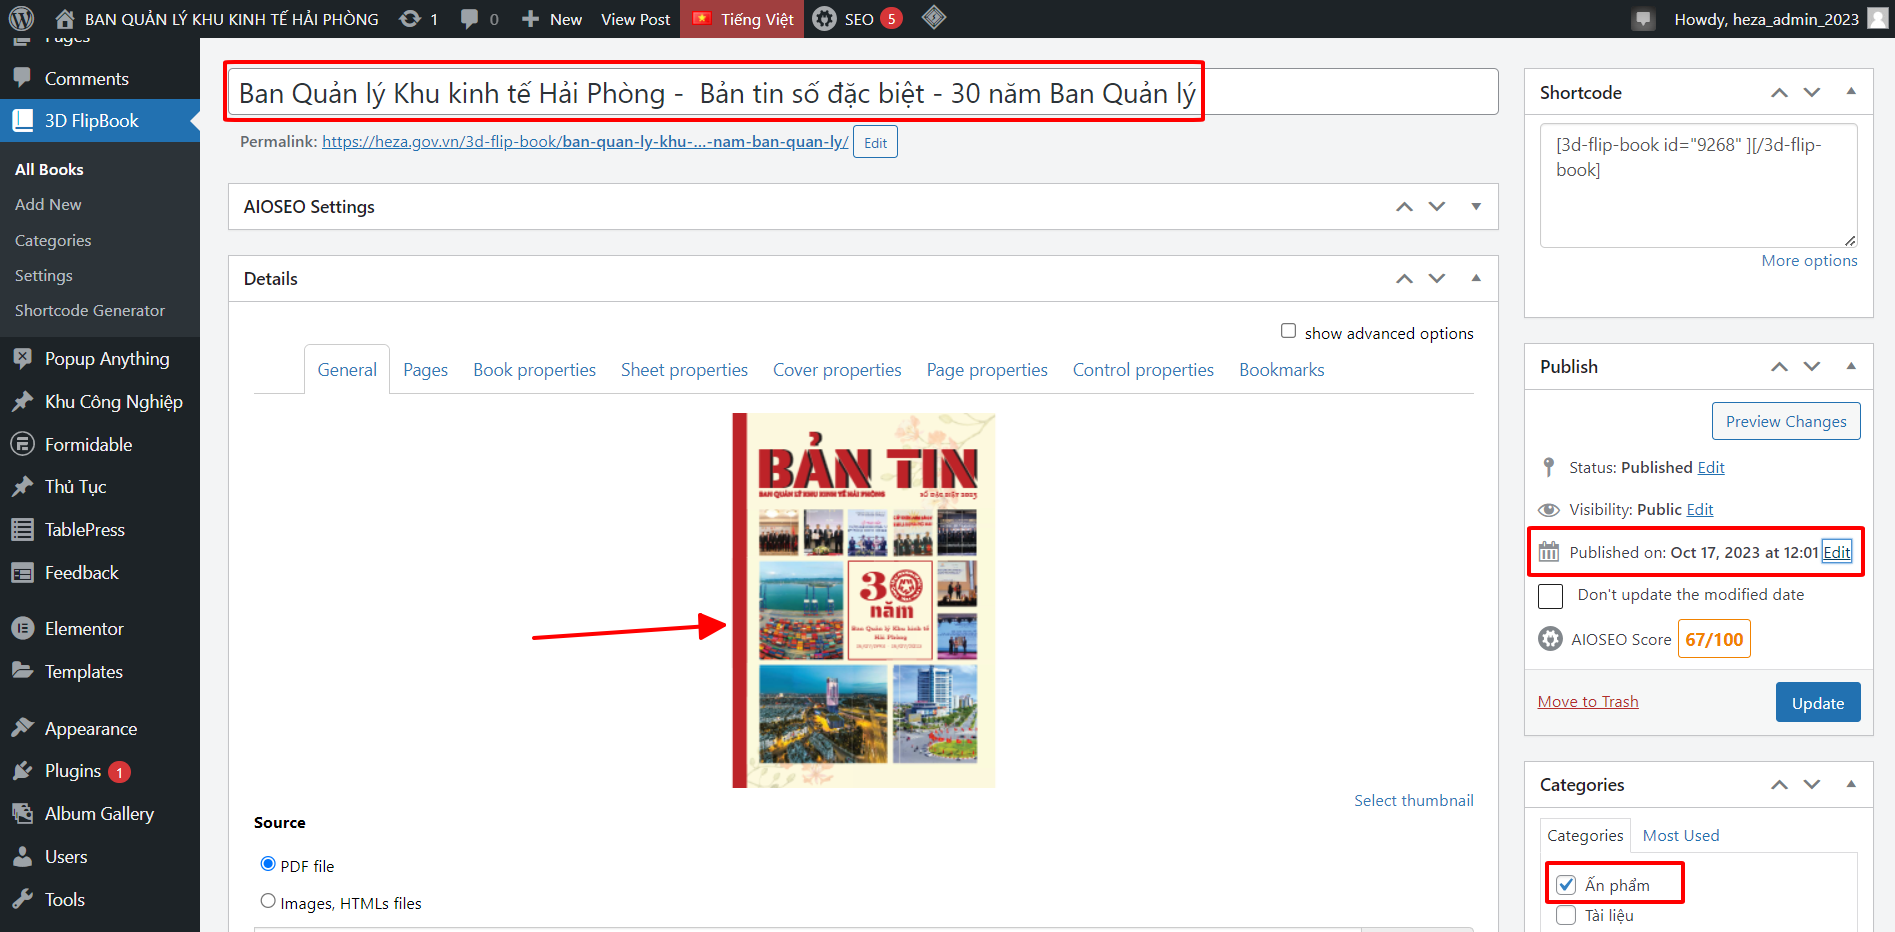Enable show advanced options checkbox
This screenshot has height=932, width=1895.
click(x=1288, y=331)
